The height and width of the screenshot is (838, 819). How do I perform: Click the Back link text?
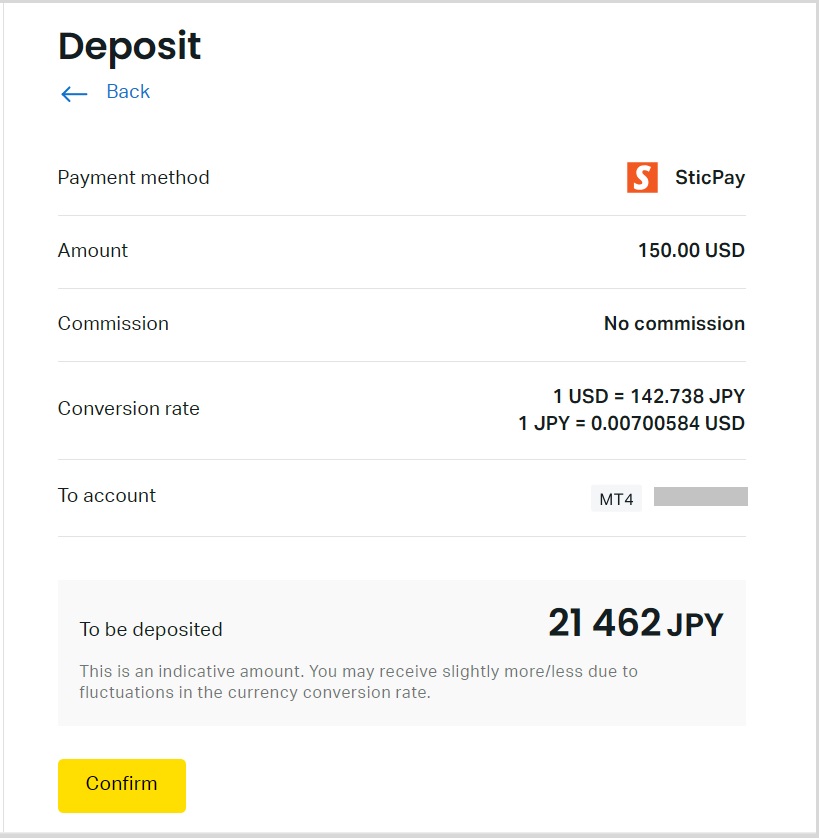click(128, 92)
